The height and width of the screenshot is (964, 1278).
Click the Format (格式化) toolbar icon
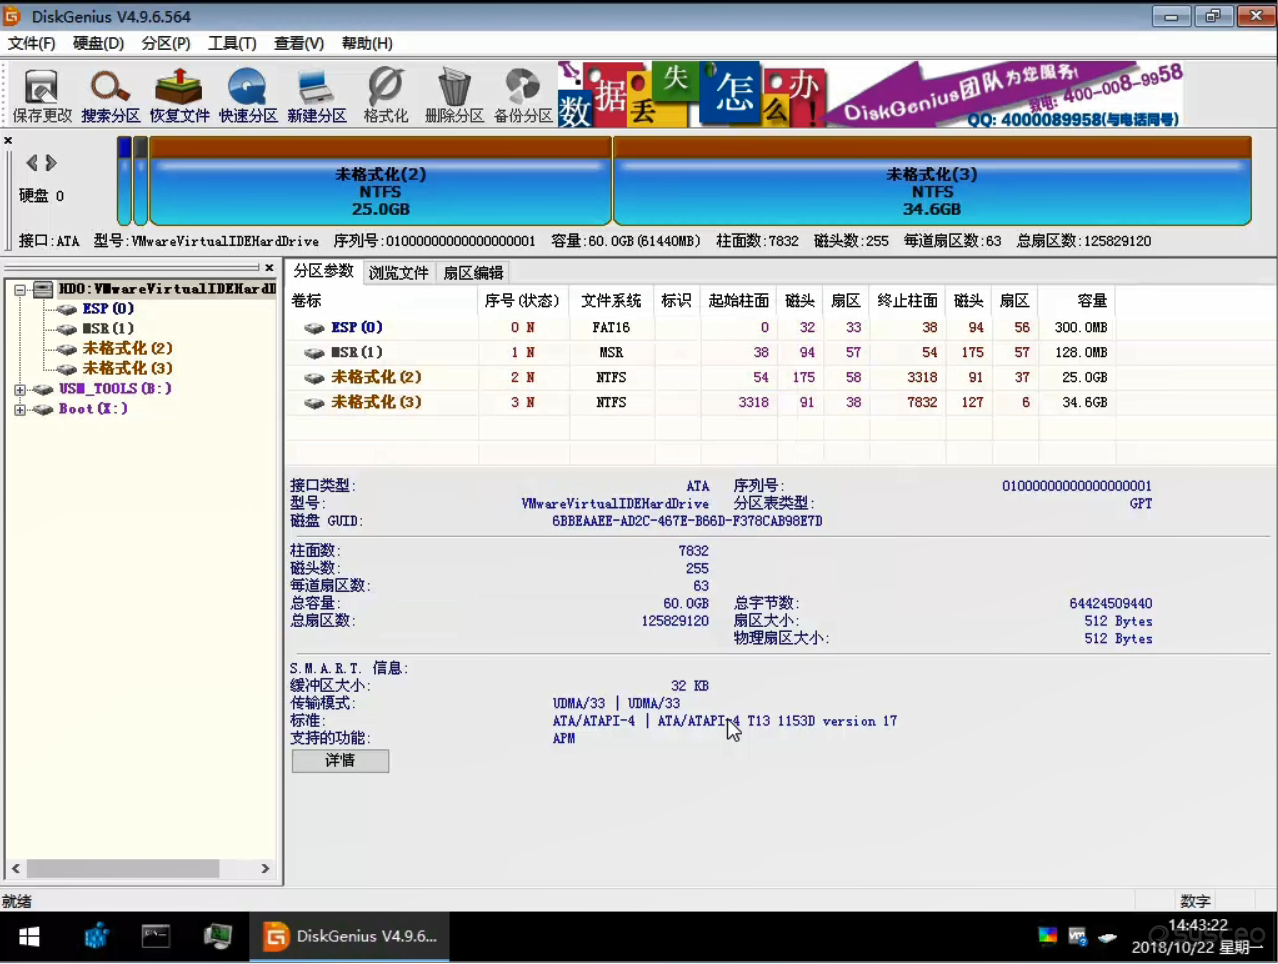385,95
